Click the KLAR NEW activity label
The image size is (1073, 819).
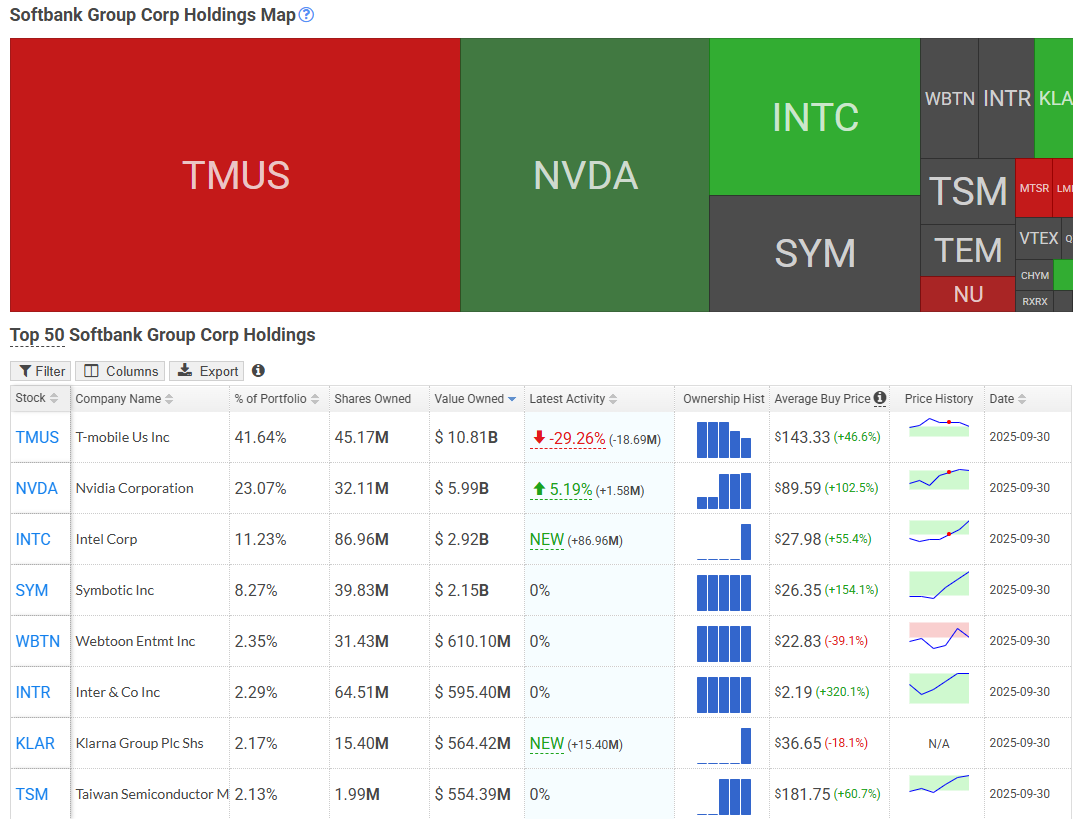pos(547,744)
